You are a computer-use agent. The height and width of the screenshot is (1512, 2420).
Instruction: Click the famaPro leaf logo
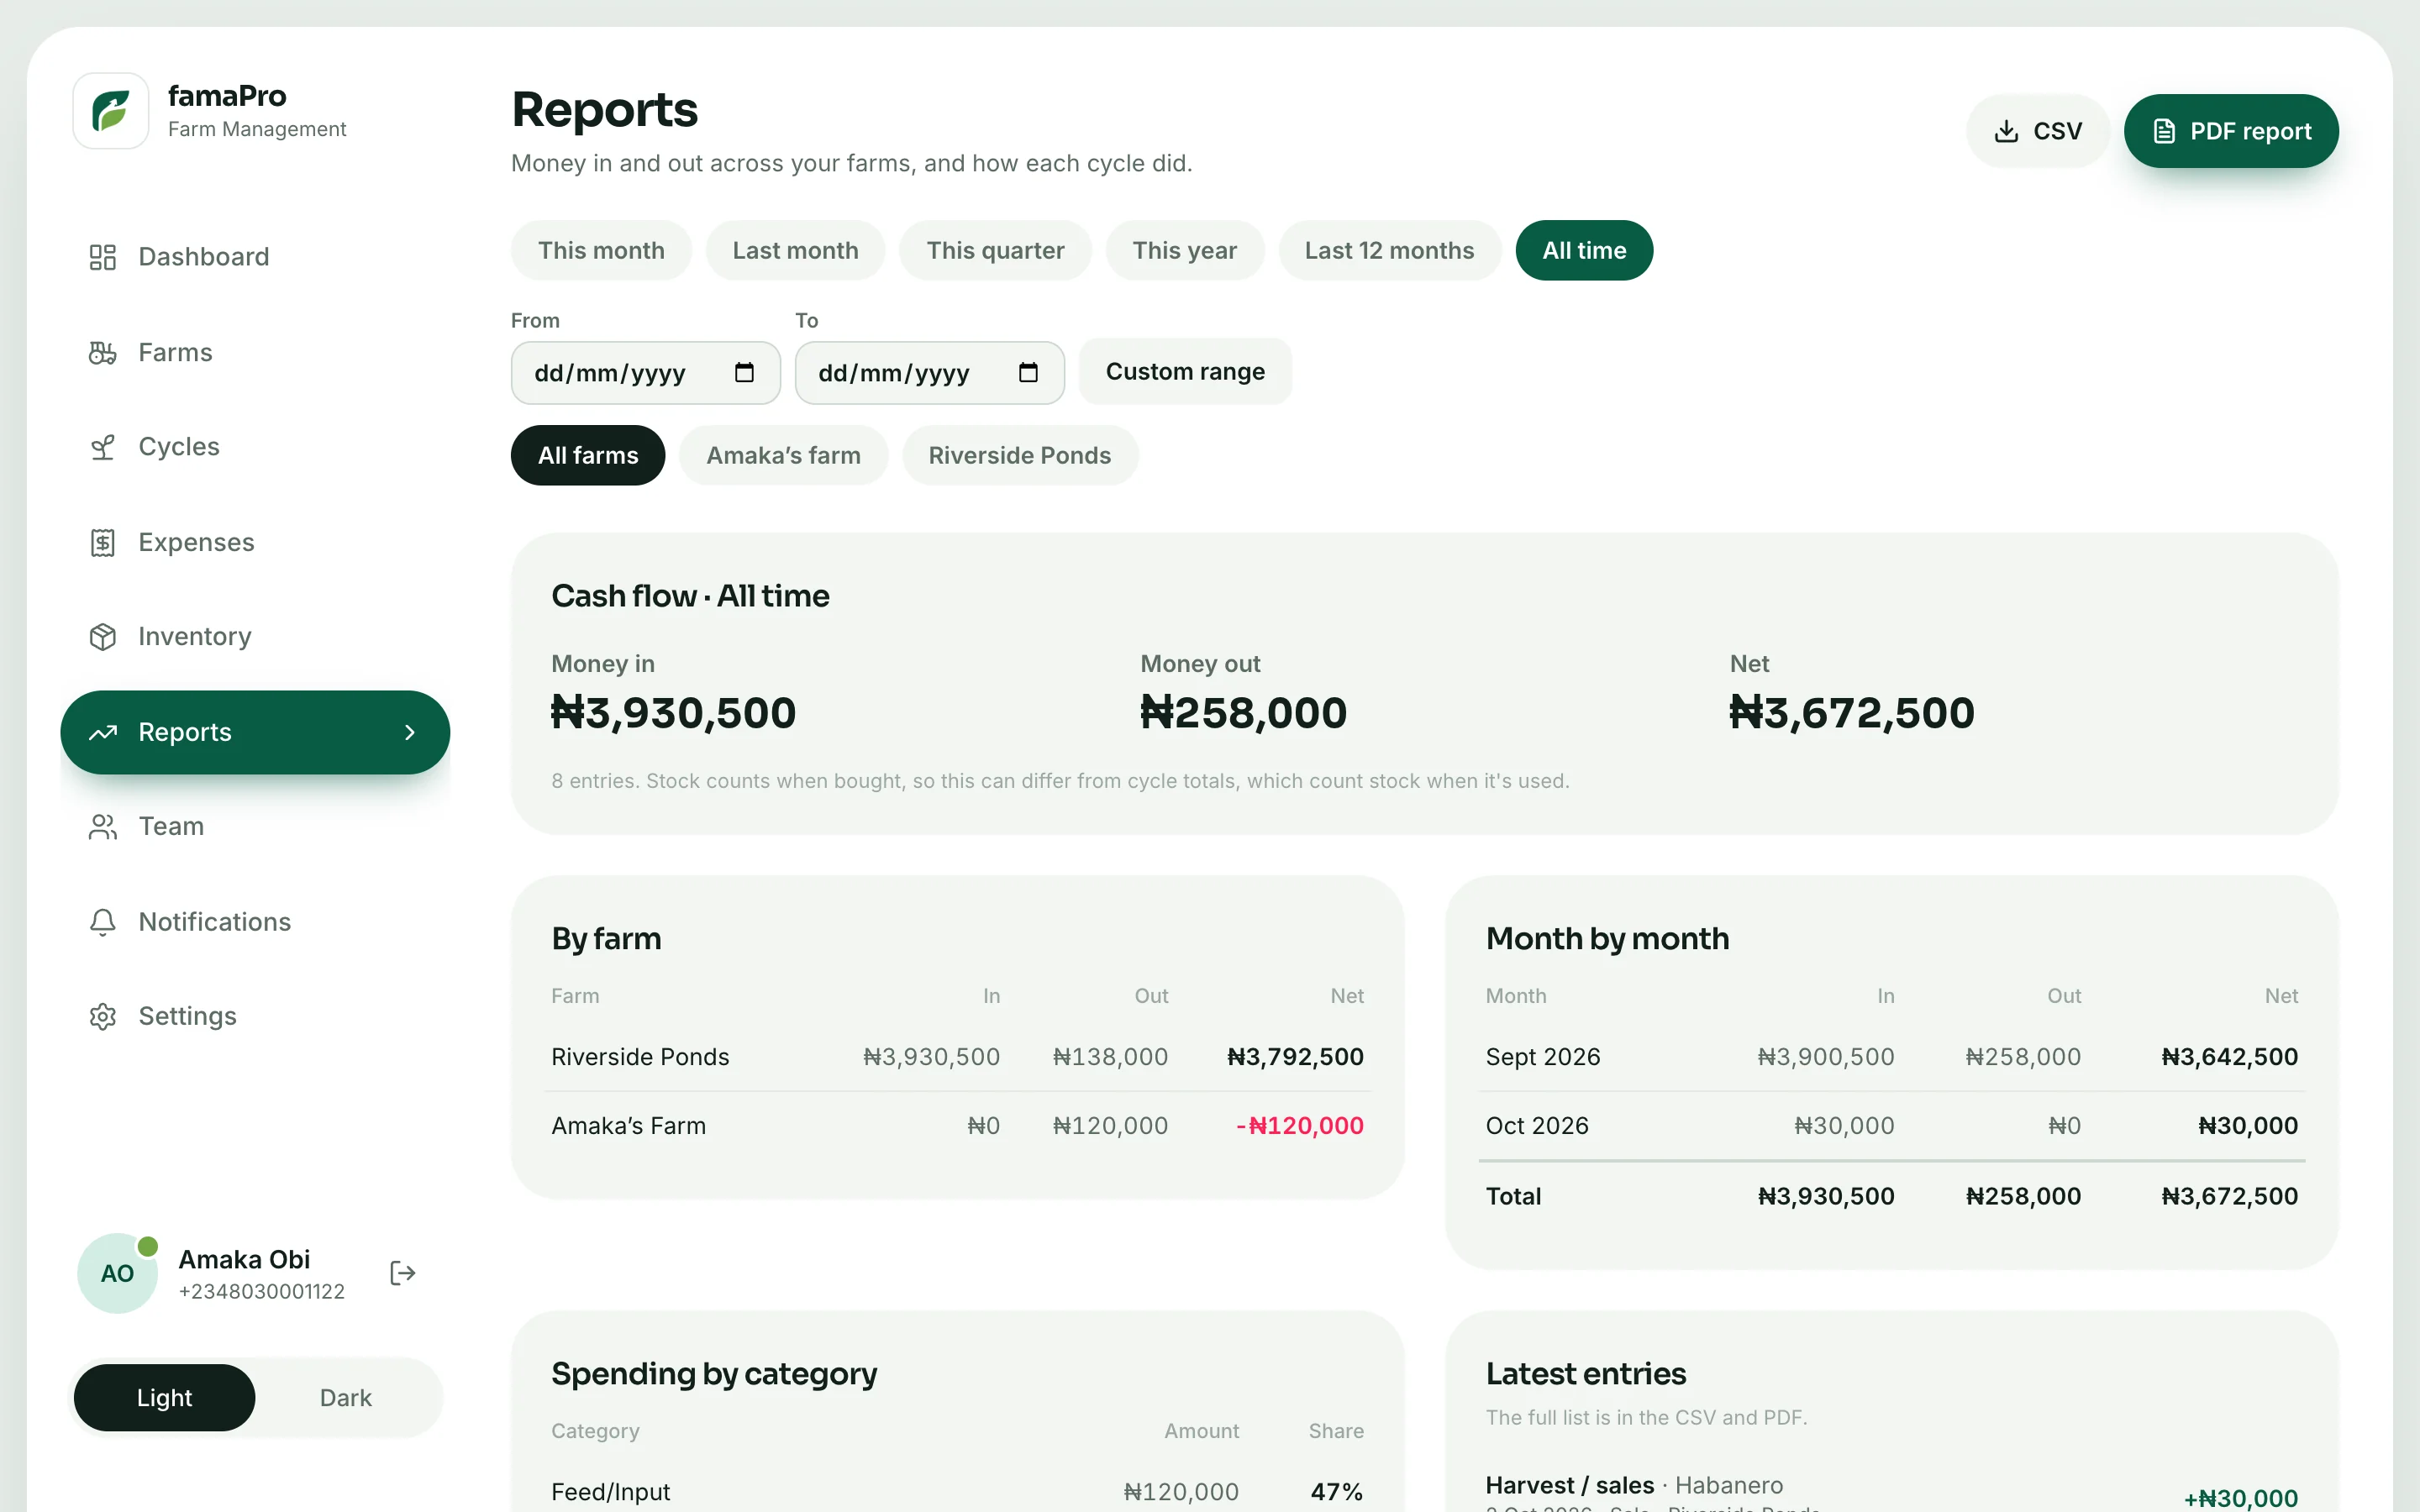[111, 111]
